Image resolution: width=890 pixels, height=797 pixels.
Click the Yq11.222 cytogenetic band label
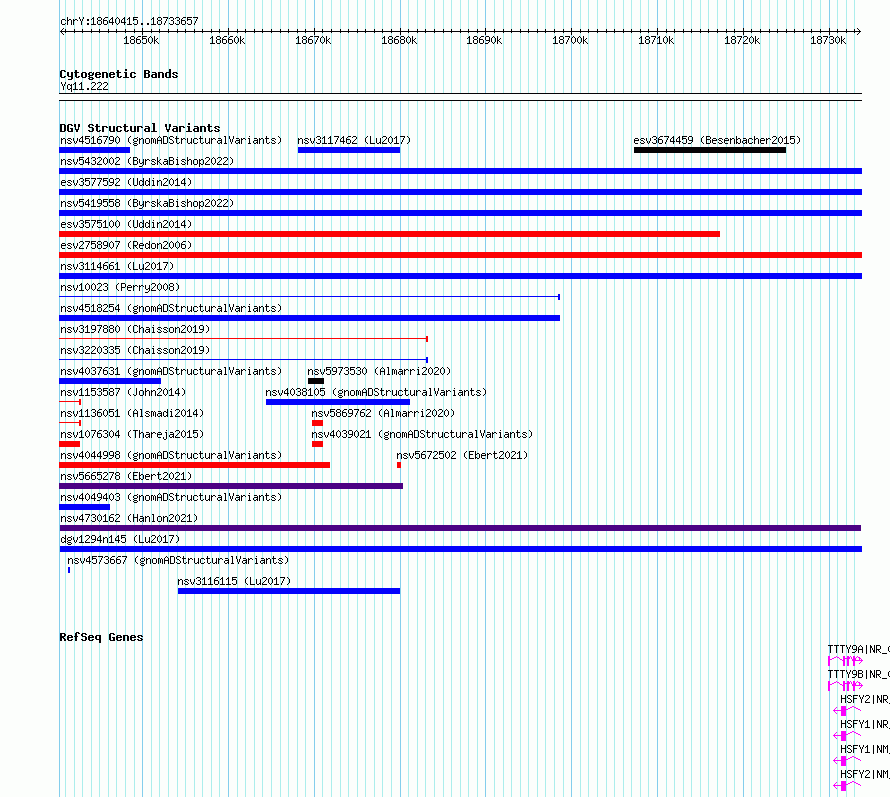[84, 86]
